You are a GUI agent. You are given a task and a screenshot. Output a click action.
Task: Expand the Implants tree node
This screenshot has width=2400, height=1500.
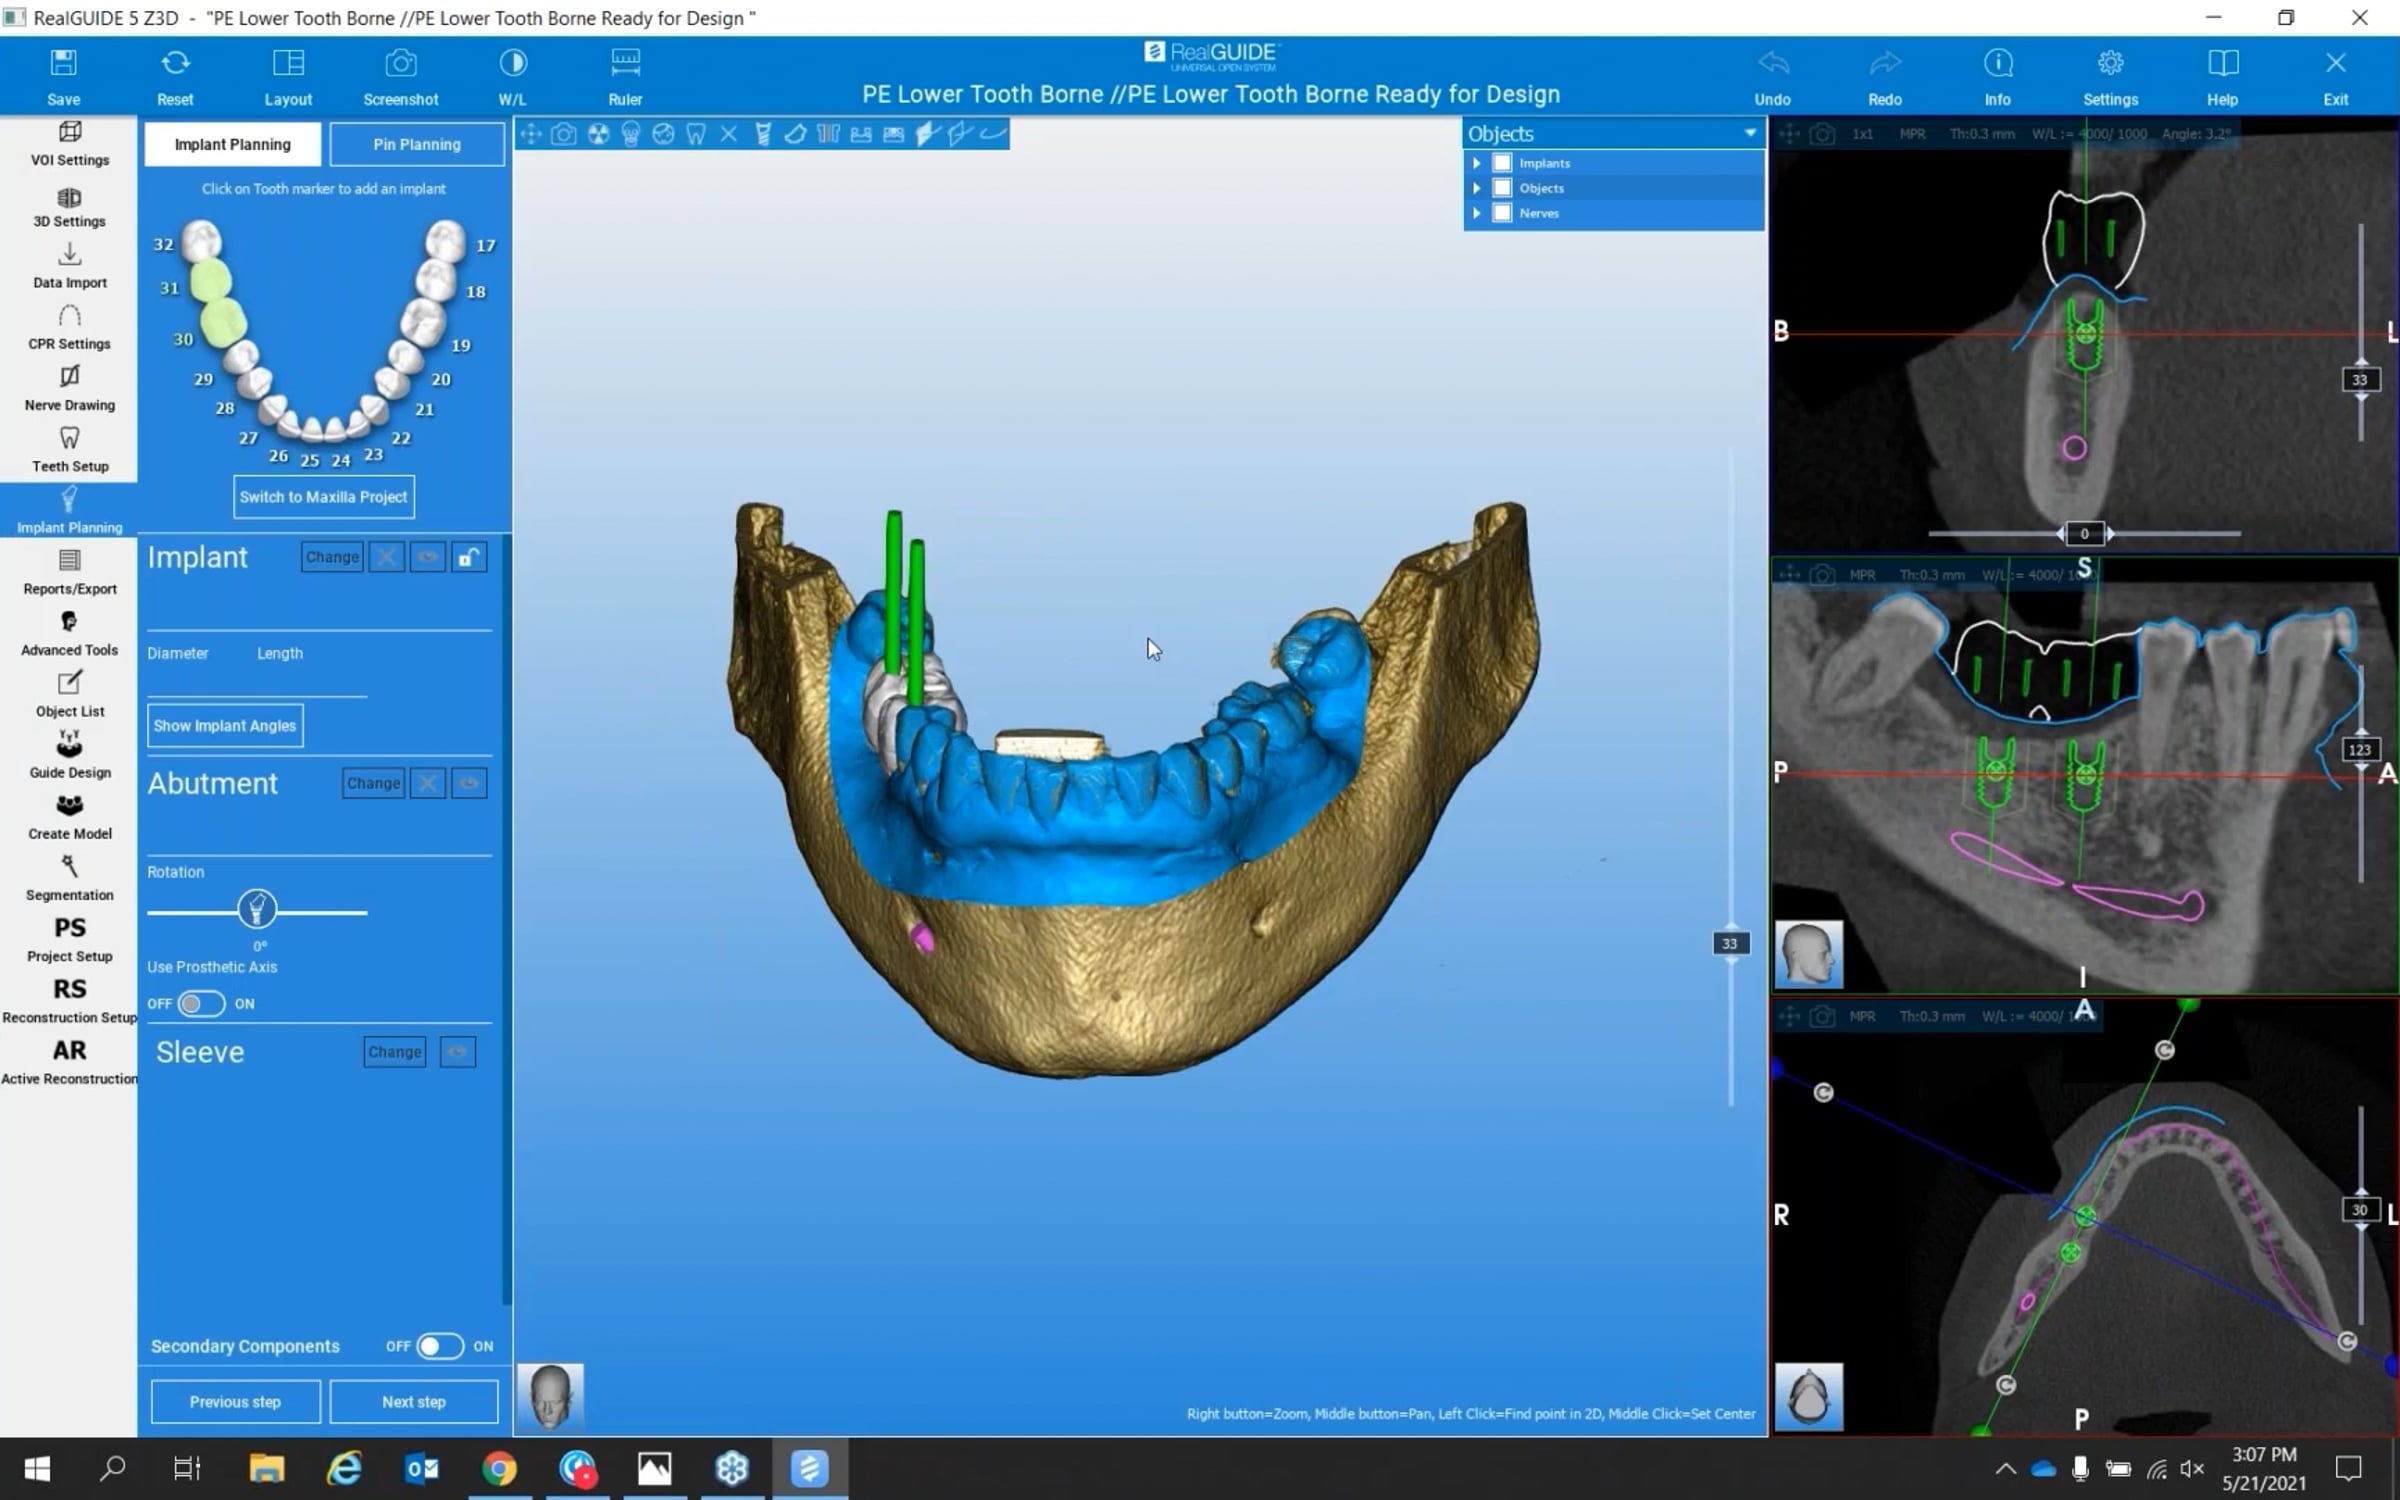pos(1477,163)
